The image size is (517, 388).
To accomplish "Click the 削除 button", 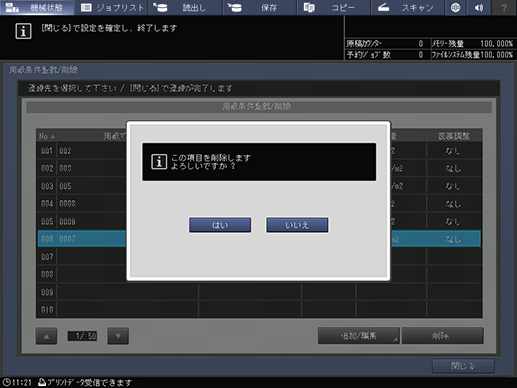I will [443, 336].
